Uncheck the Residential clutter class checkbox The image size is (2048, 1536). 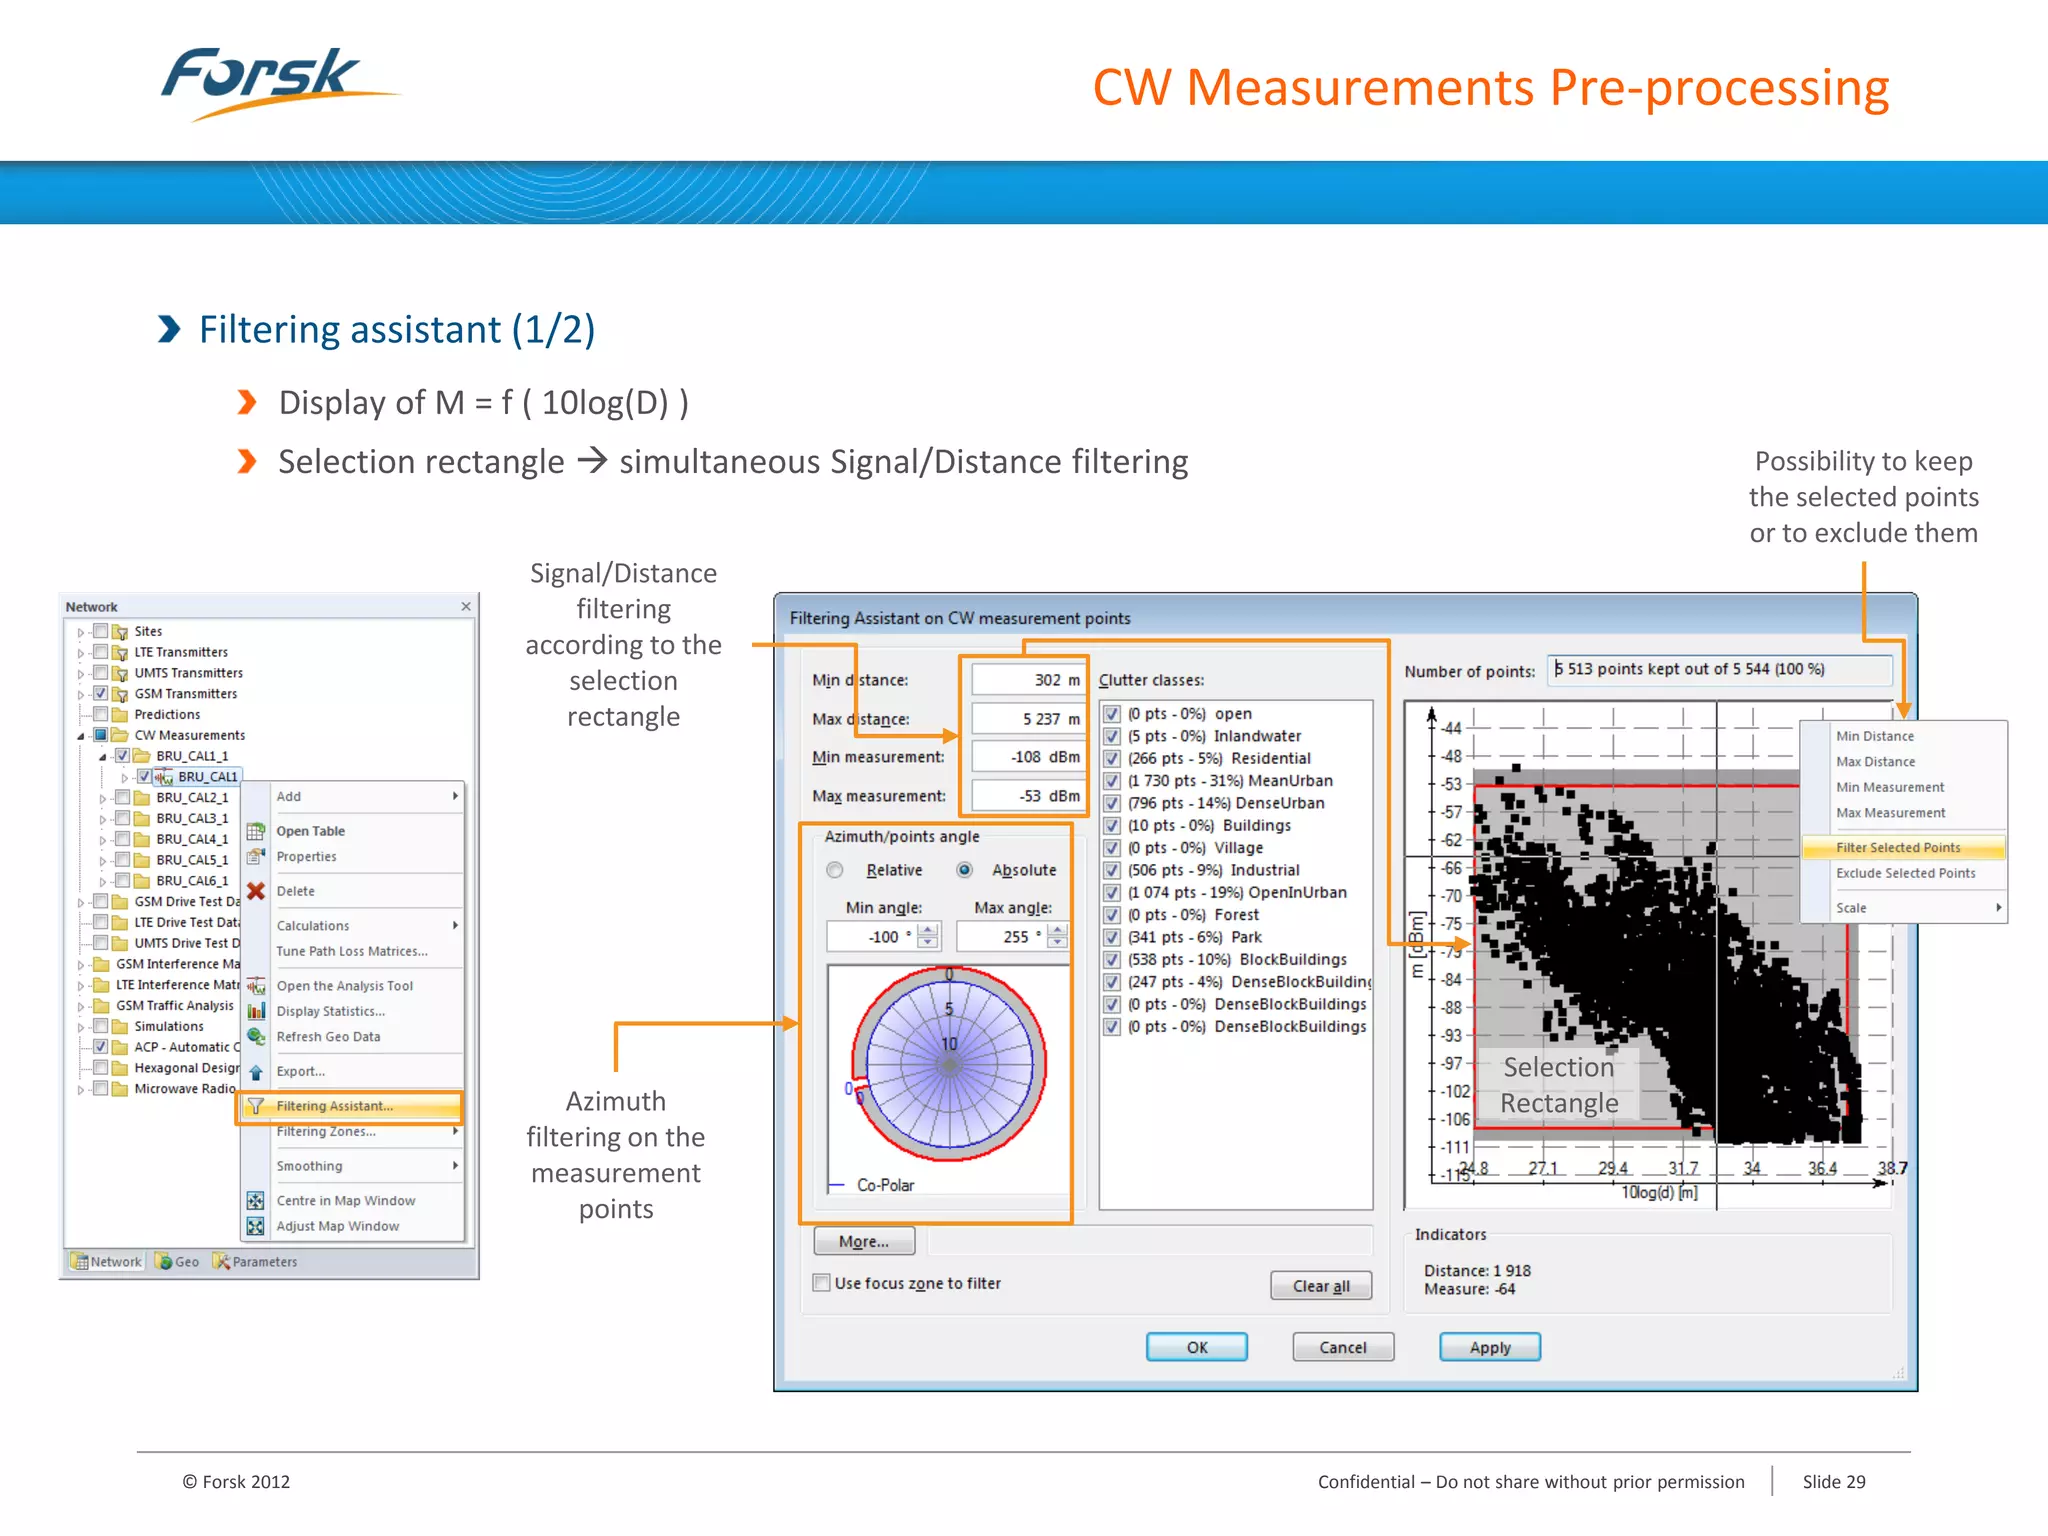(1112, 759)
